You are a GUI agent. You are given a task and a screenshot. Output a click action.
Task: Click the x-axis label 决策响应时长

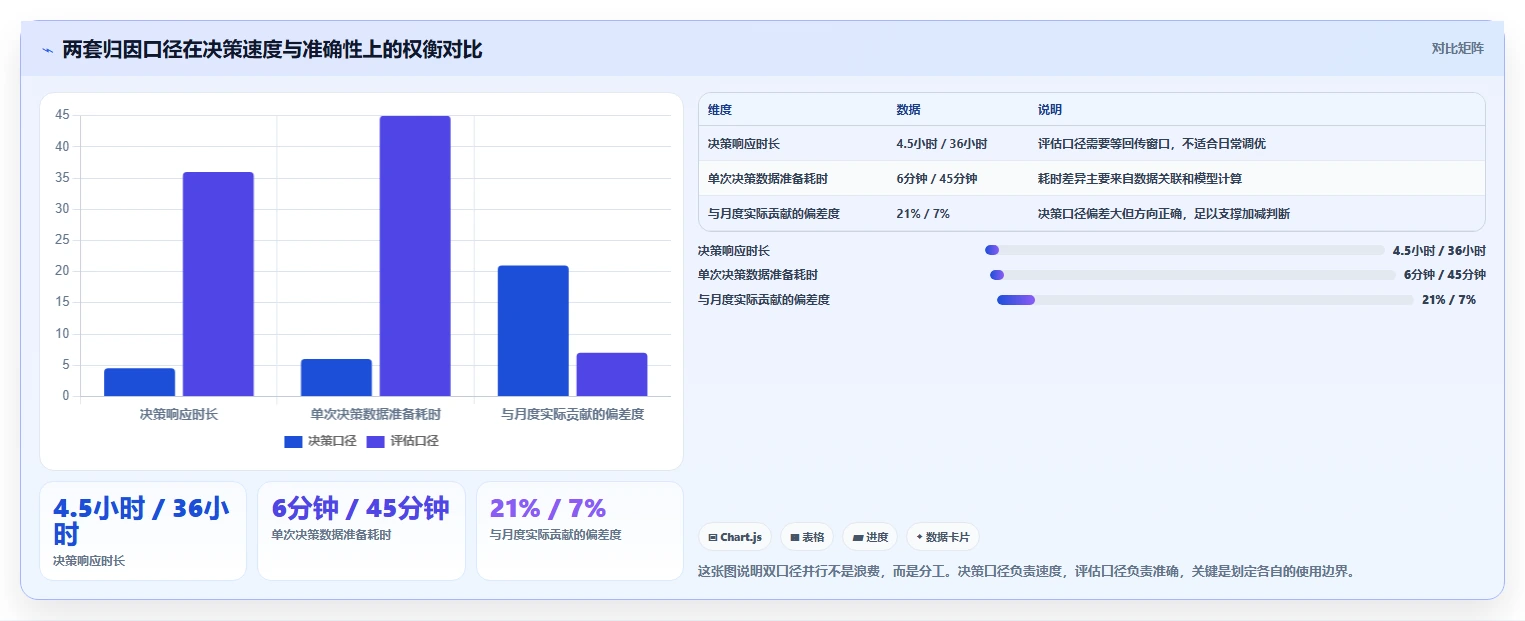179,414
